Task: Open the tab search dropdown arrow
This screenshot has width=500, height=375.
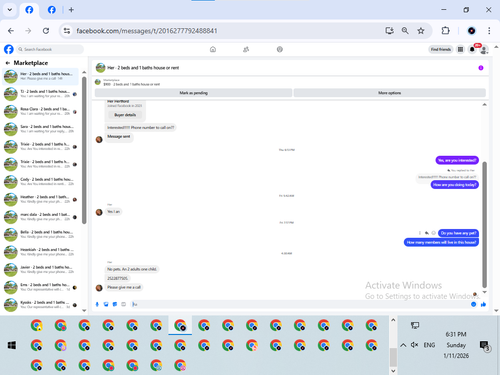Action: click(x=10, y=10)
